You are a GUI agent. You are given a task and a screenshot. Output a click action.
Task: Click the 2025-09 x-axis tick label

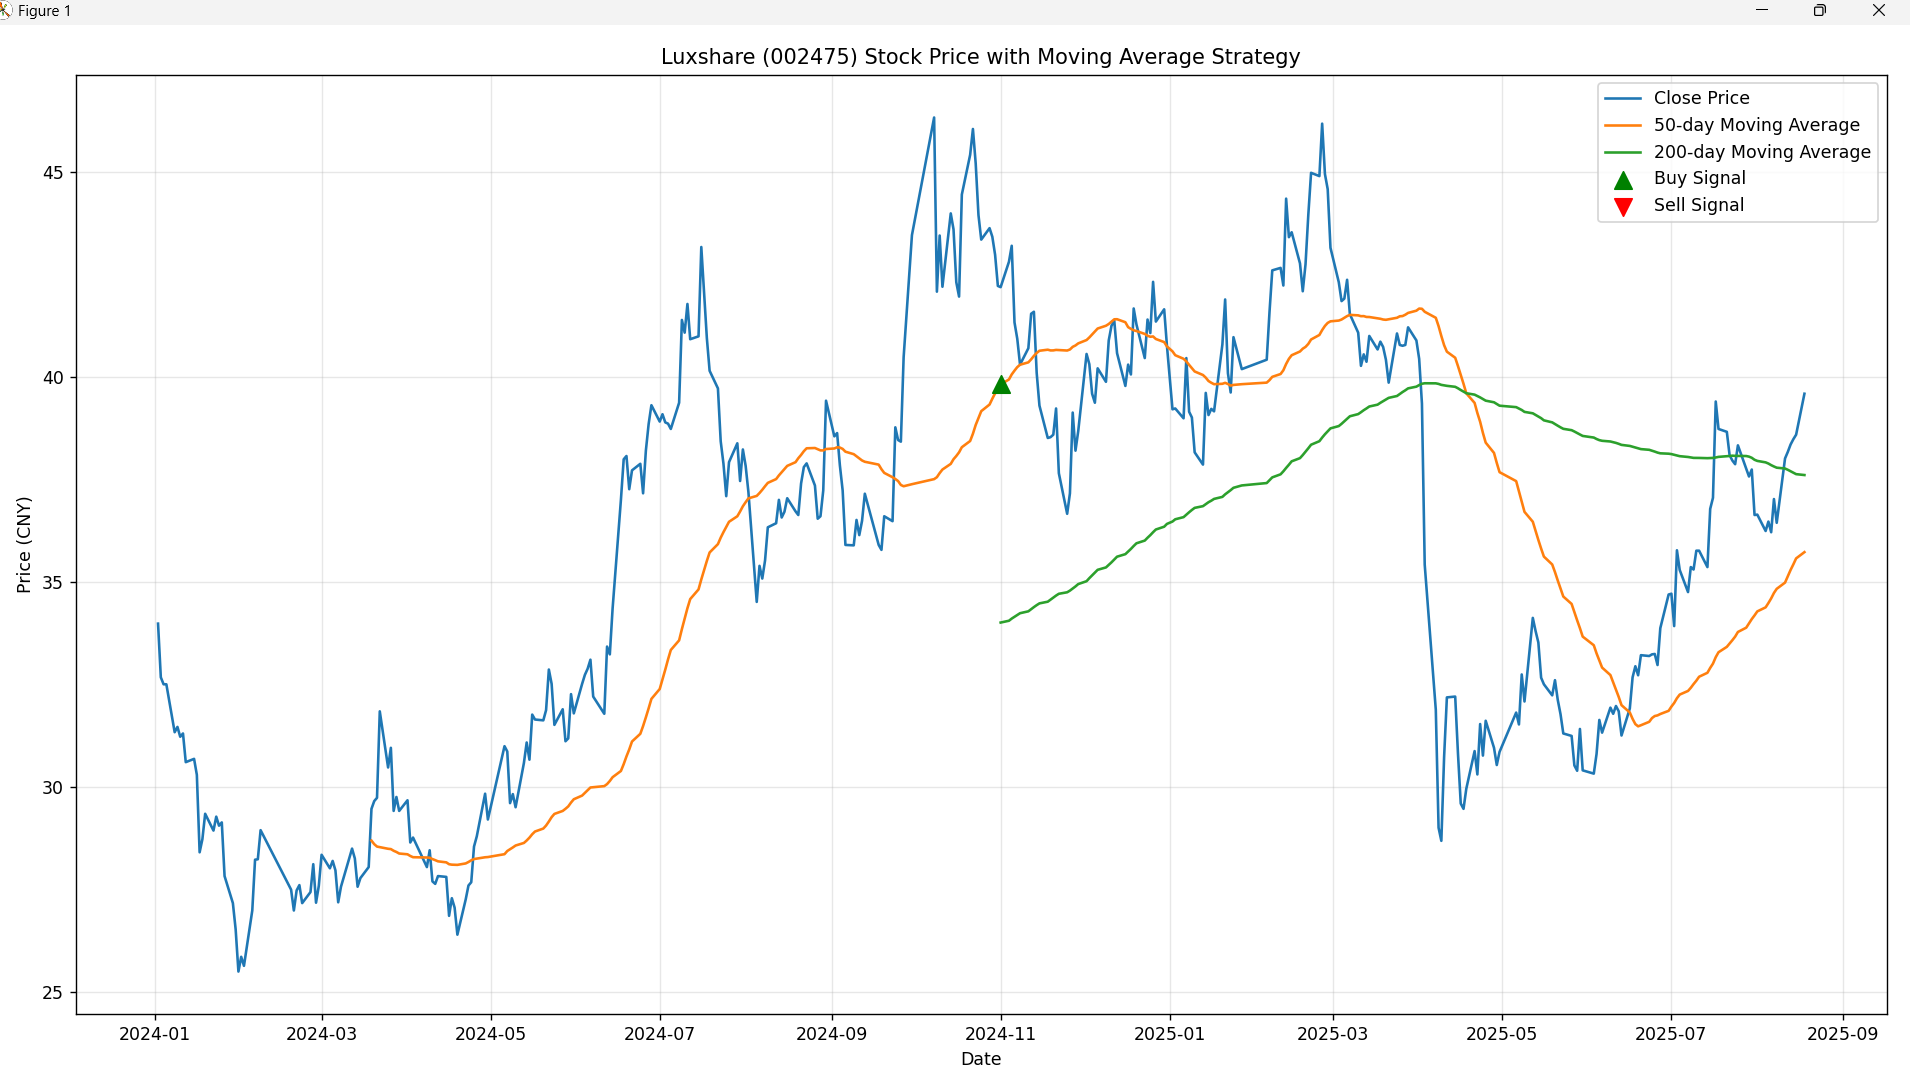pos(1842,1034)
